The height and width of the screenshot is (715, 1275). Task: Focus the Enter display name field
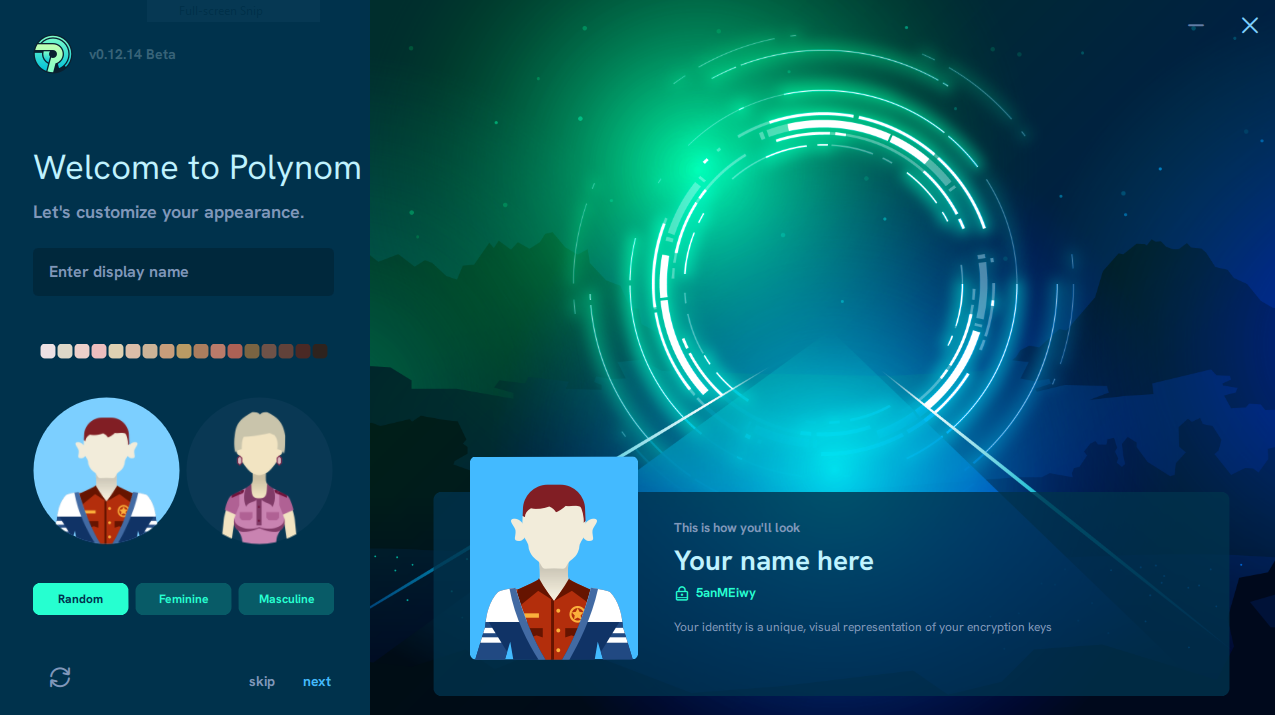pos(183,272)
